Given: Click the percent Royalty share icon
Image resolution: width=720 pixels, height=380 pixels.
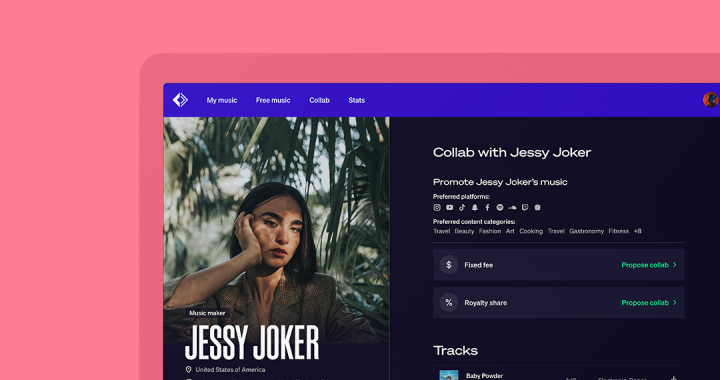Looking at the screenshot, I should (x=449, y=302).
